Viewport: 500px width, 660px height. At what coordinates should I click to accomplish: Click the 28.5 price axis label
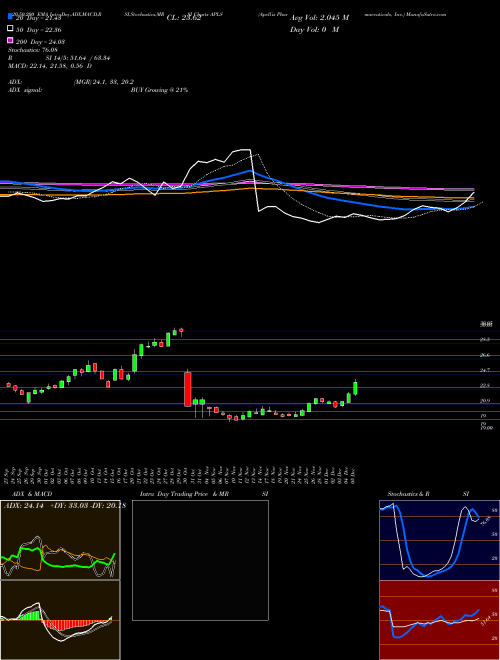484,339
